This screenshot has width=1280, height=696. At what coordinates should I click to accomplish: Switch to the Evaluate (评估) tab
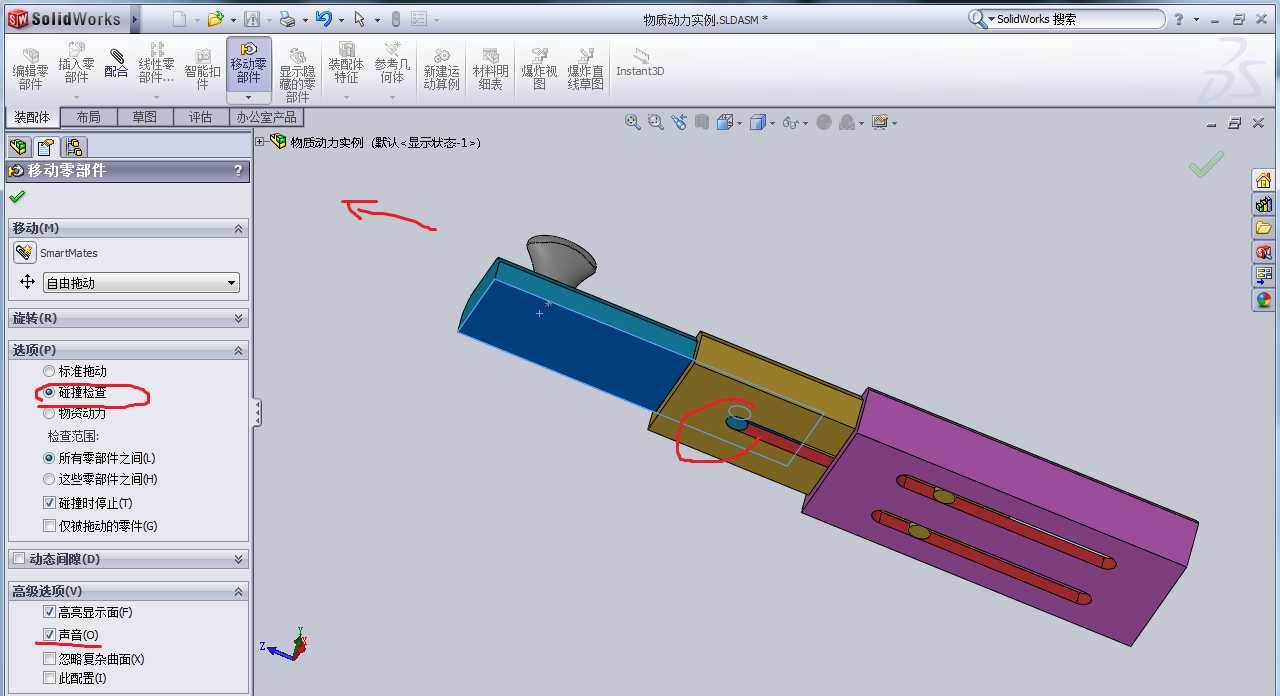pyautogui.click(x=200, y=117)
